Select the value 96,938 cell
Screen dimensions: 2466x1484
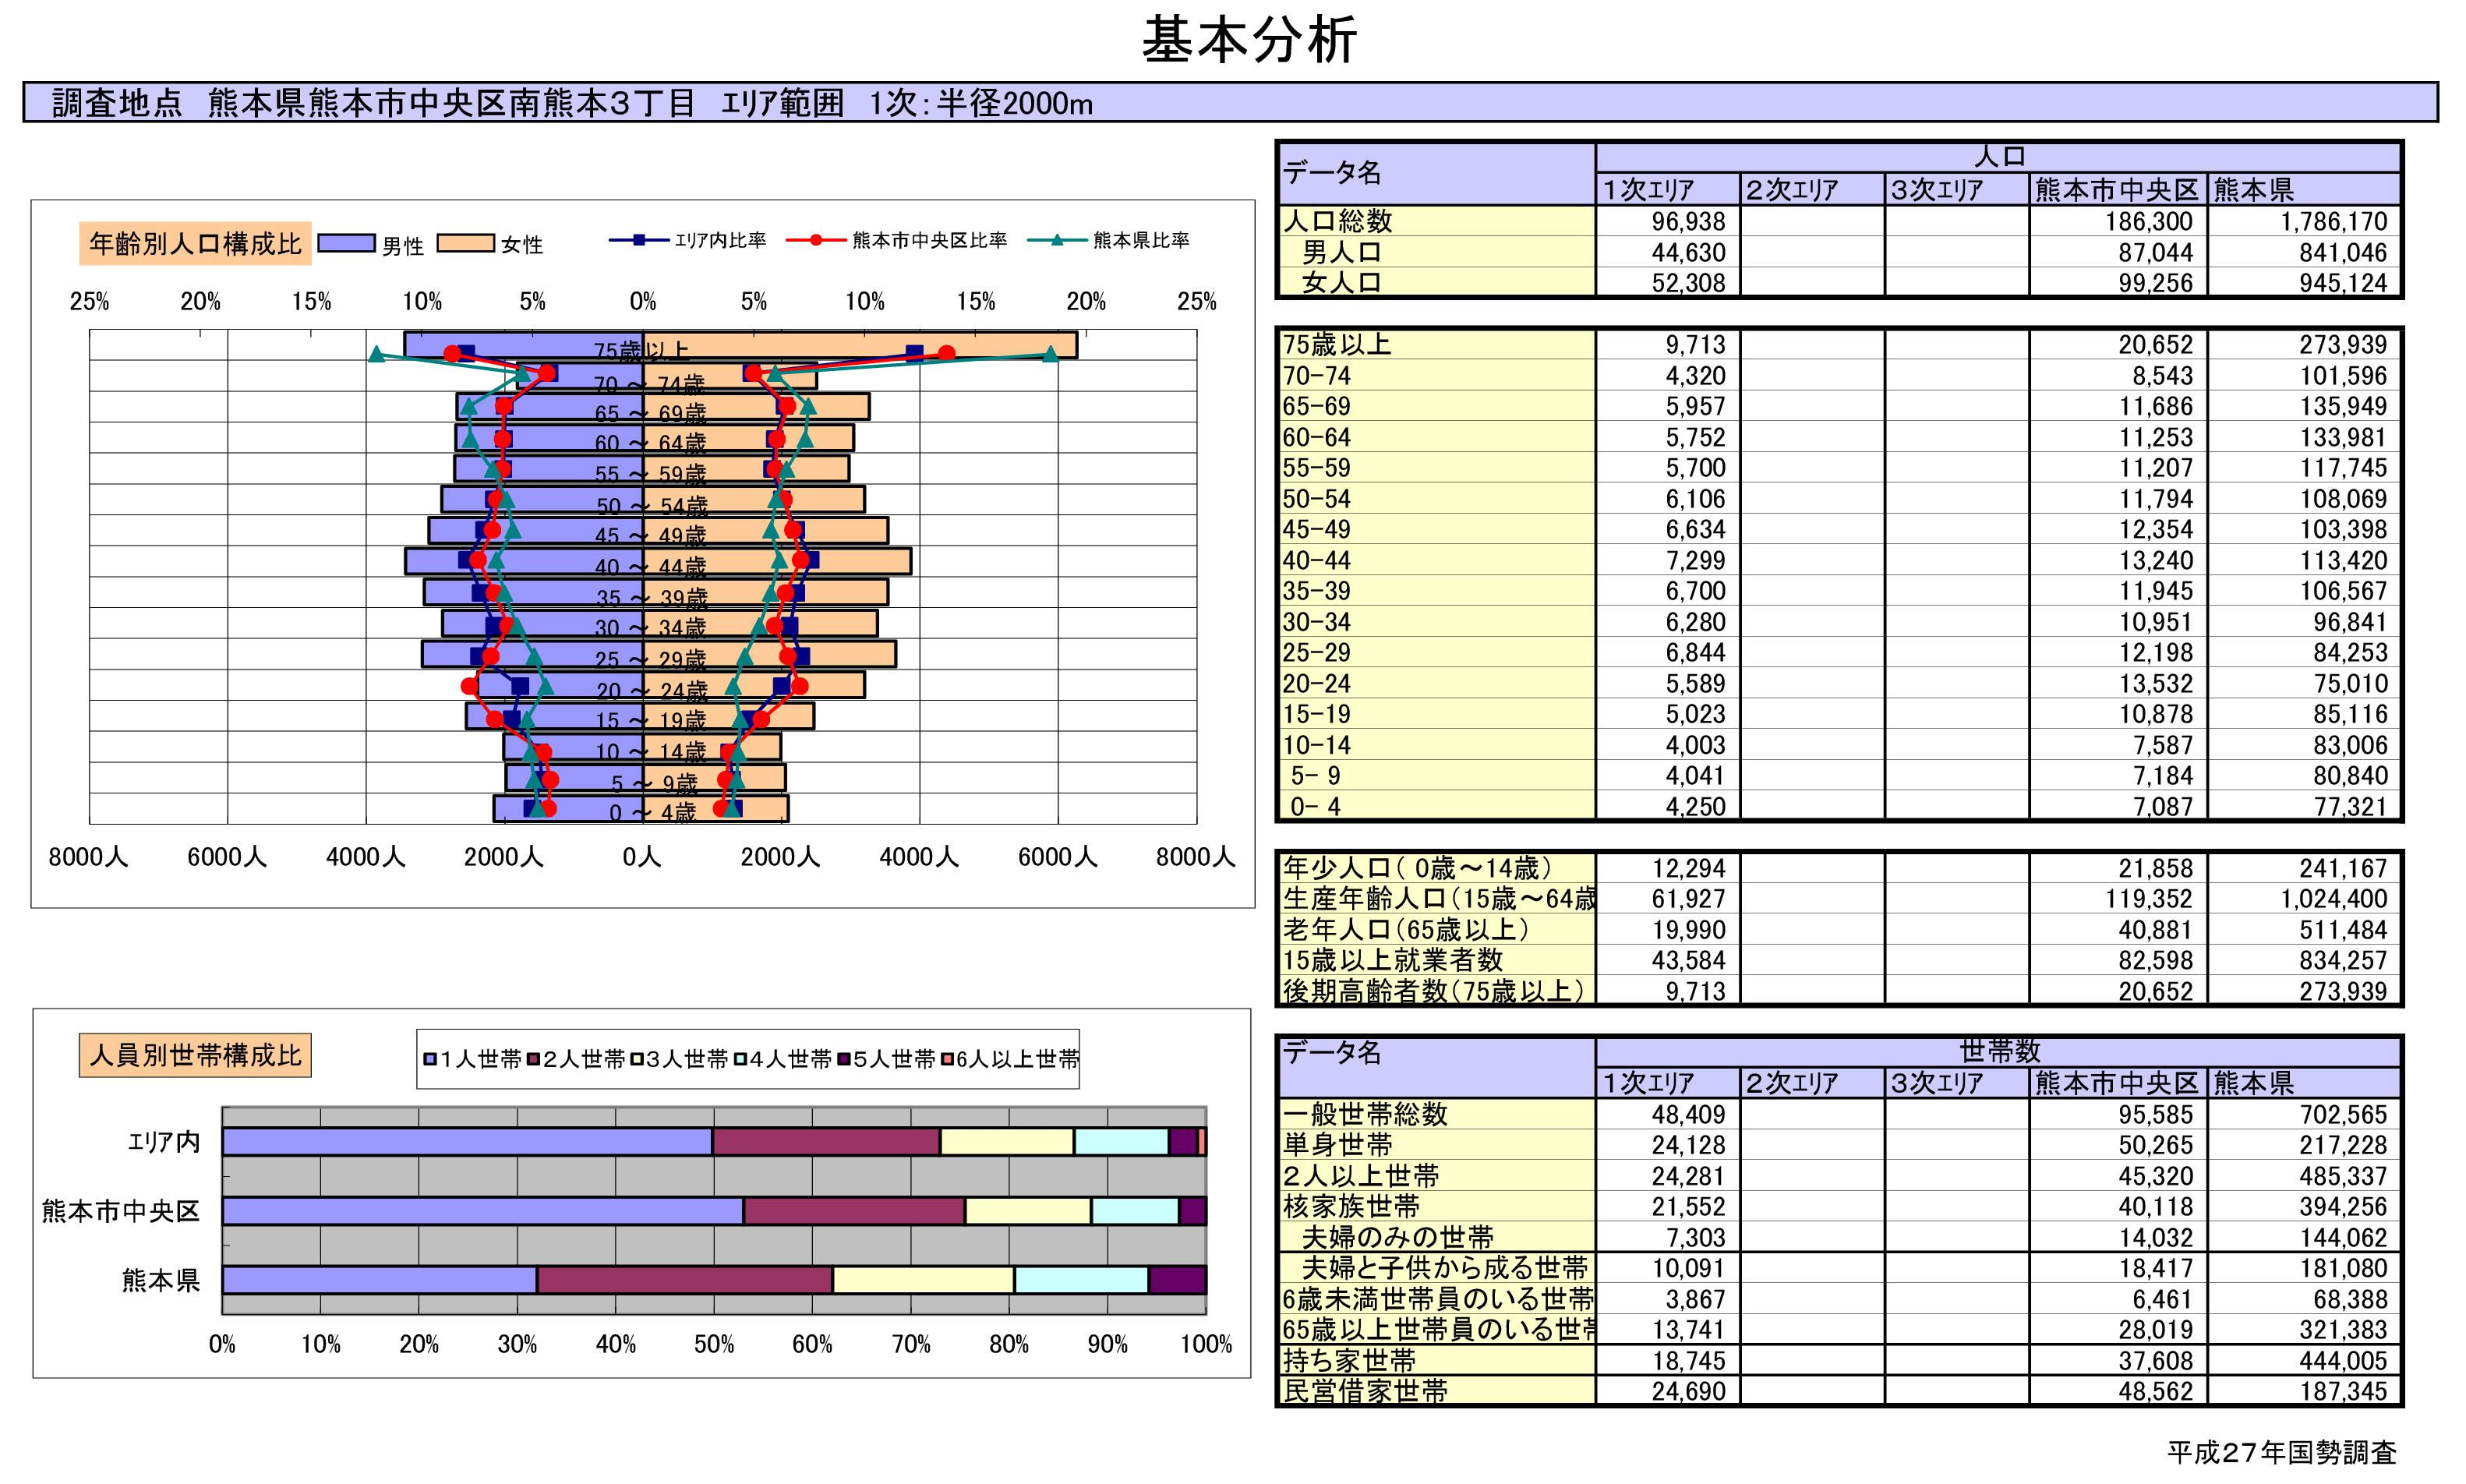1668,221
